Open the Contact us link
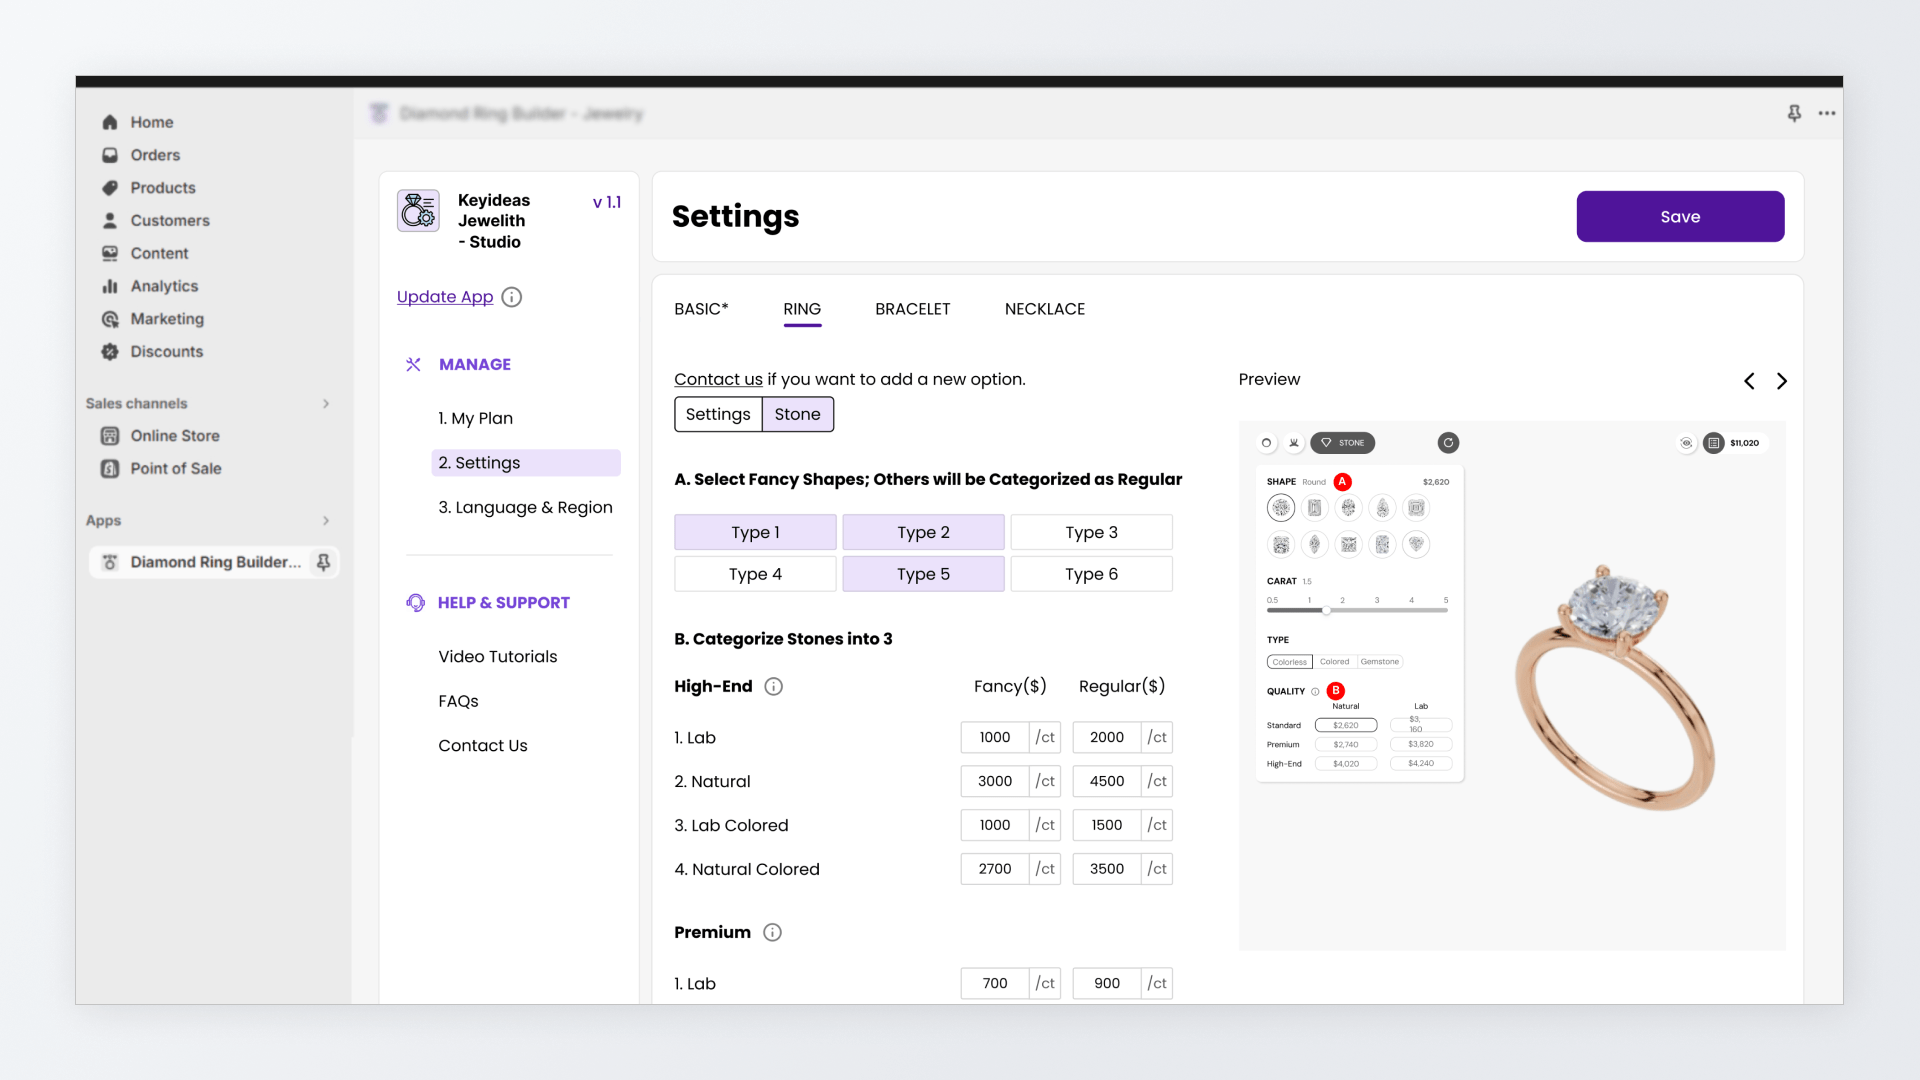The height and width of the screenshot is (1080, 1920). [718, 380]
